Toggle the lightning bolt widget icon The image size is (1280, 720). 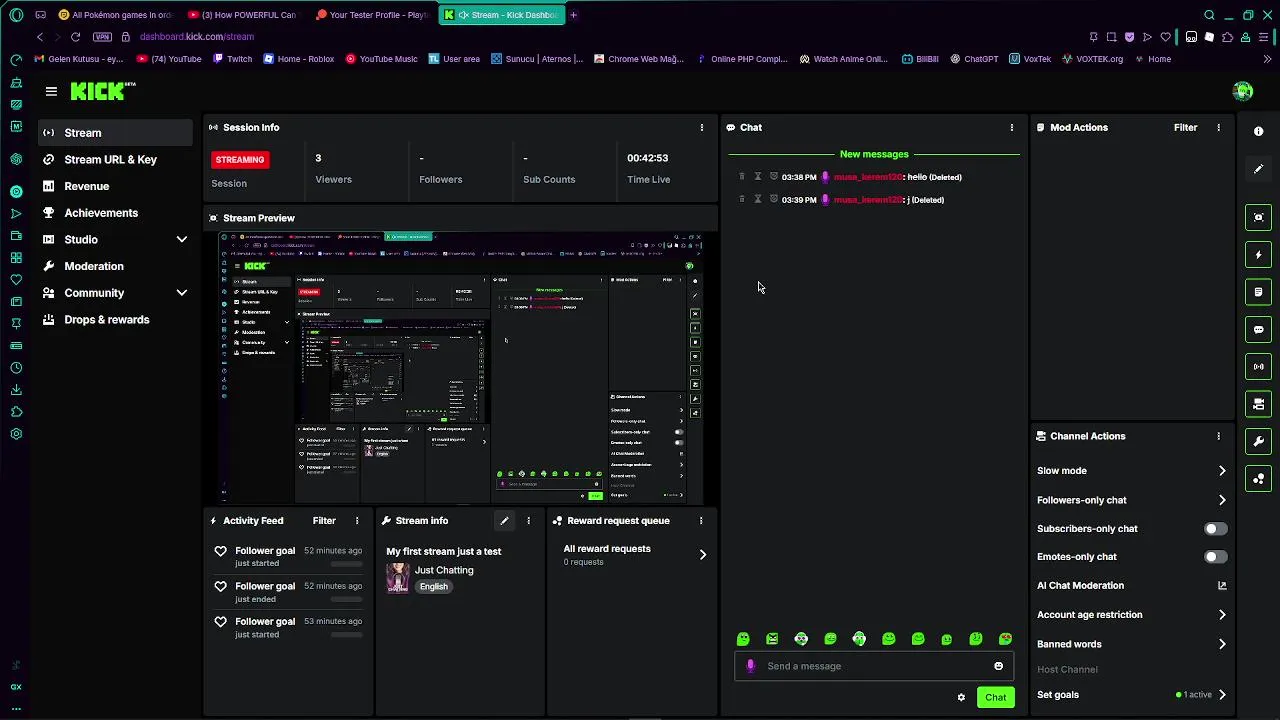(1258, 255)
